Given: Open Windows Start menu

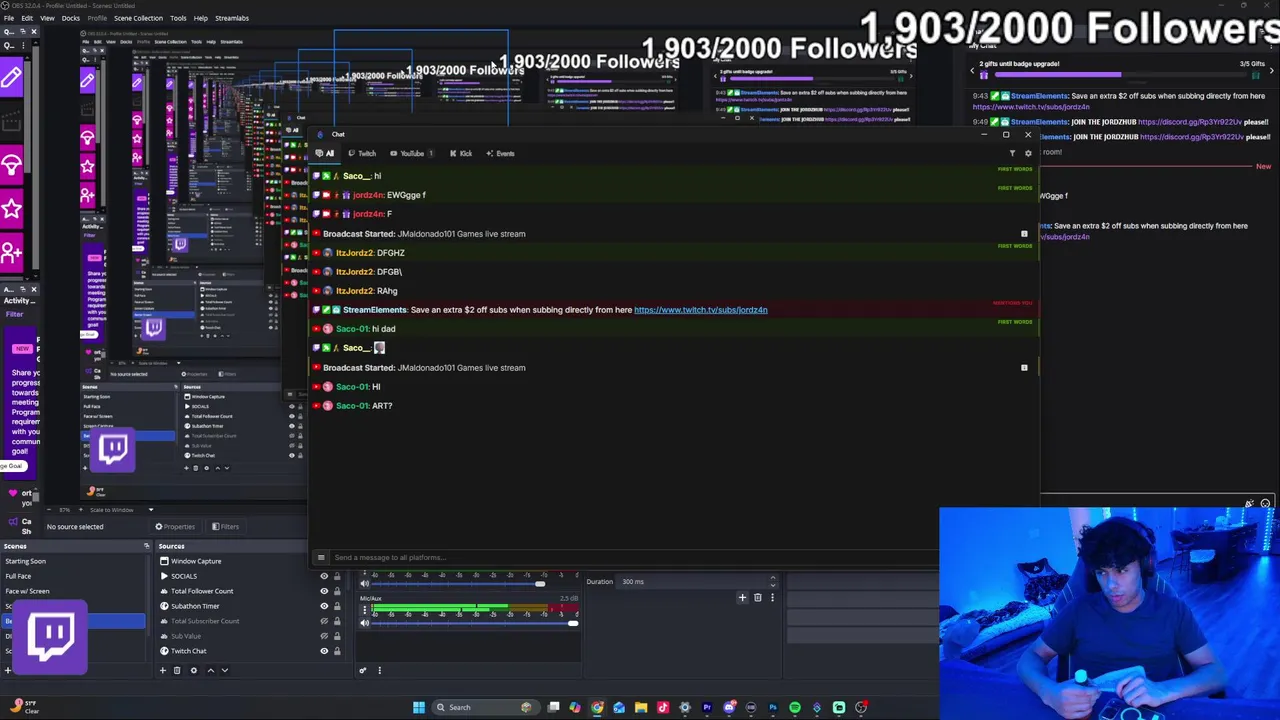Looking at the screenshot, I should [419, 707].
